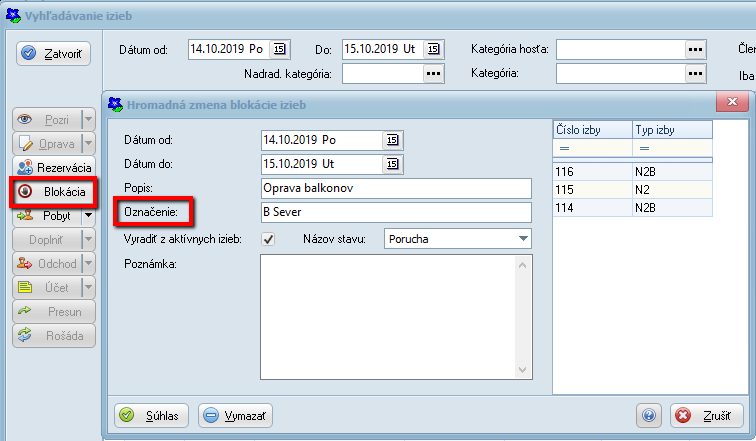Click the Zatvoriť button
The width and height of the screenshot is (756, 441).
click(55, 54)
